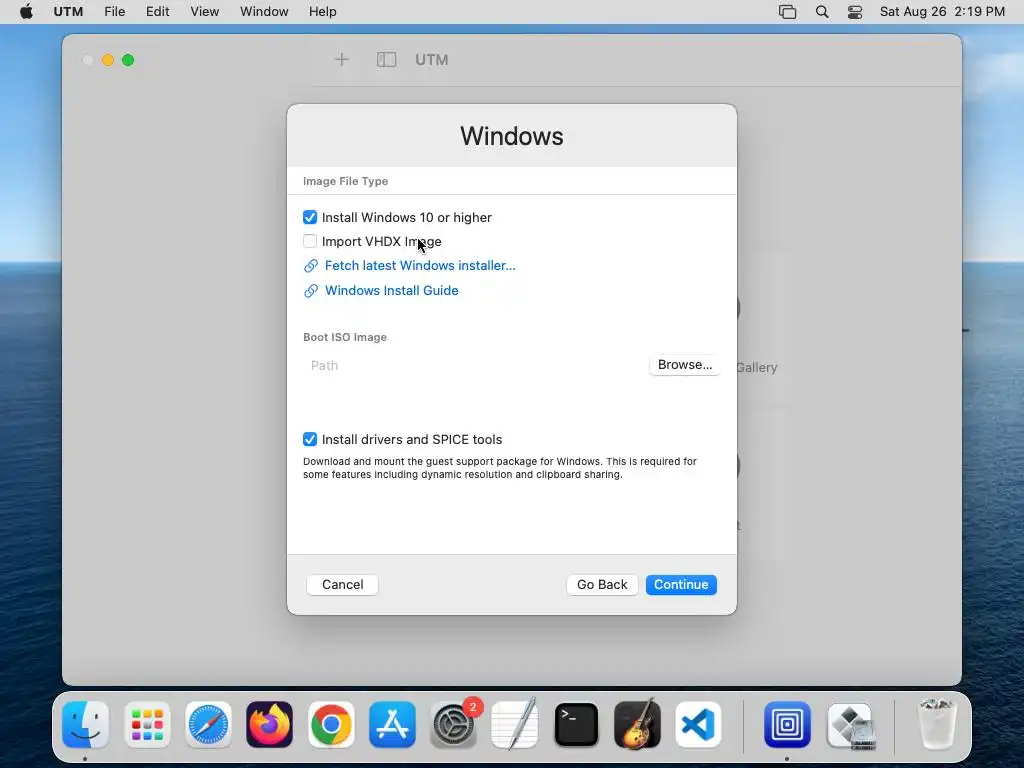Open the Trash in the Dock
Image resolution: width=1024 pixels, height=768 pixels.
click(x=937, y=724)
